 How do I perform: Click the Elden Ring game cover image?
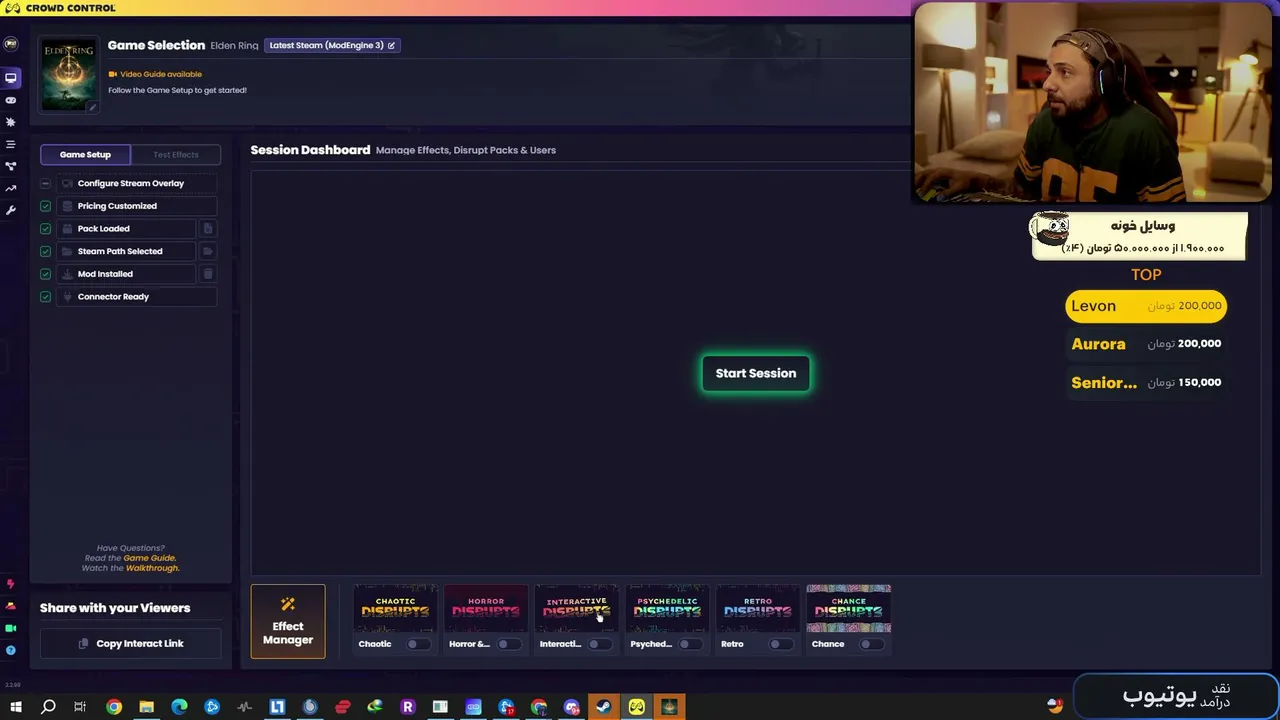(69, 74)
